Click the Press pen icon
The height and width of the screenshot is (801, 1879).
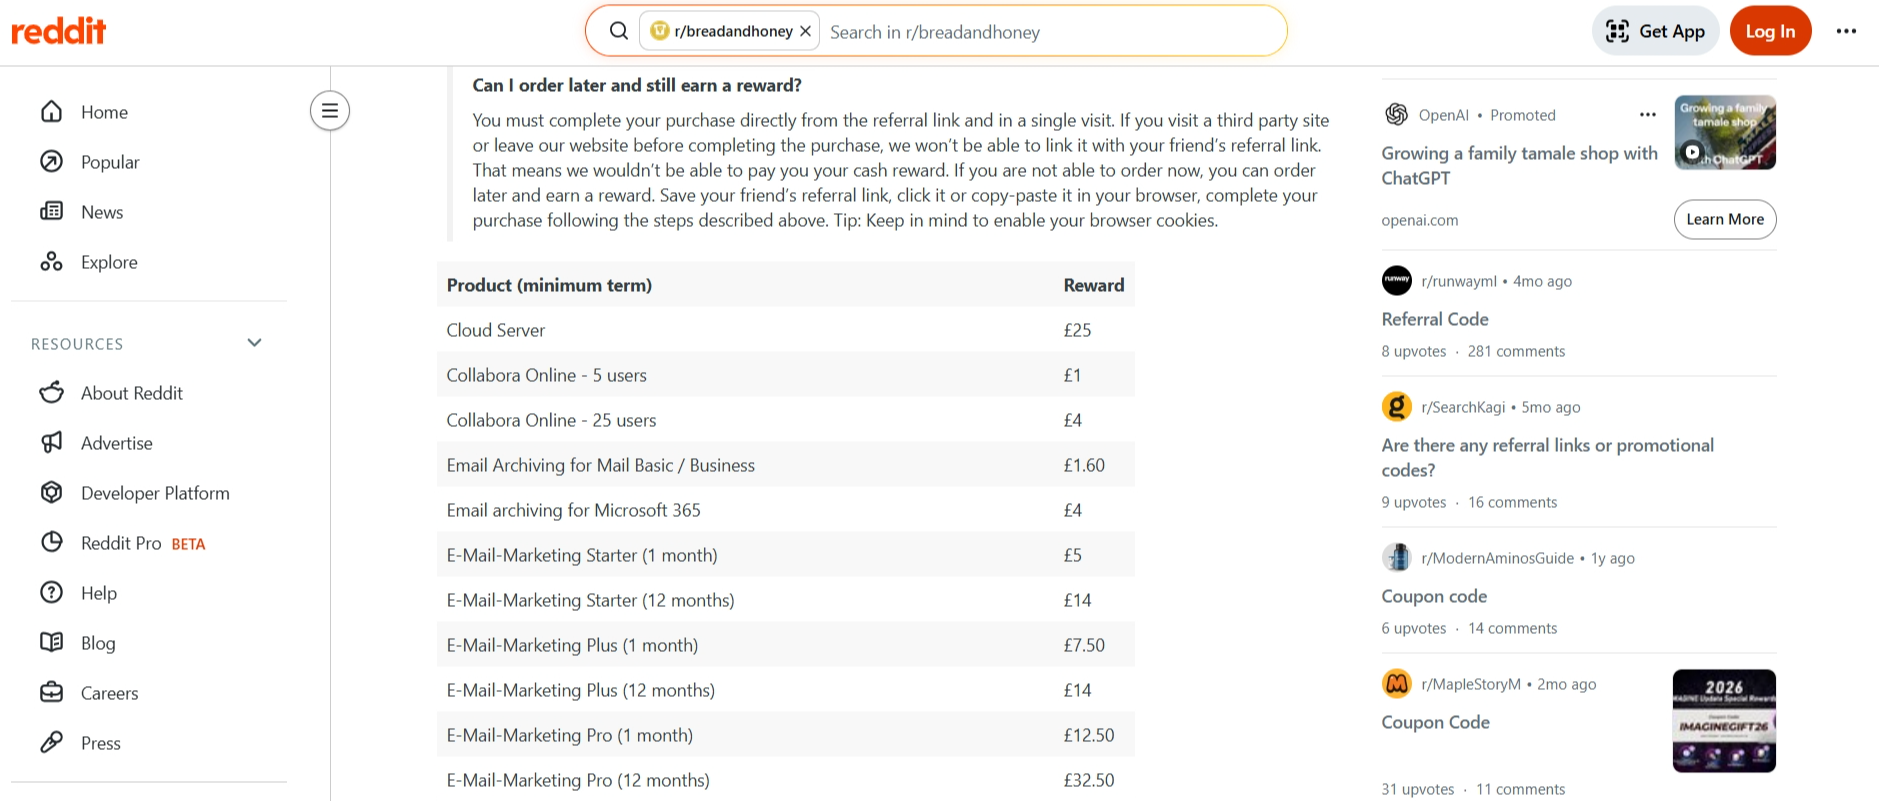coord(52,743)
